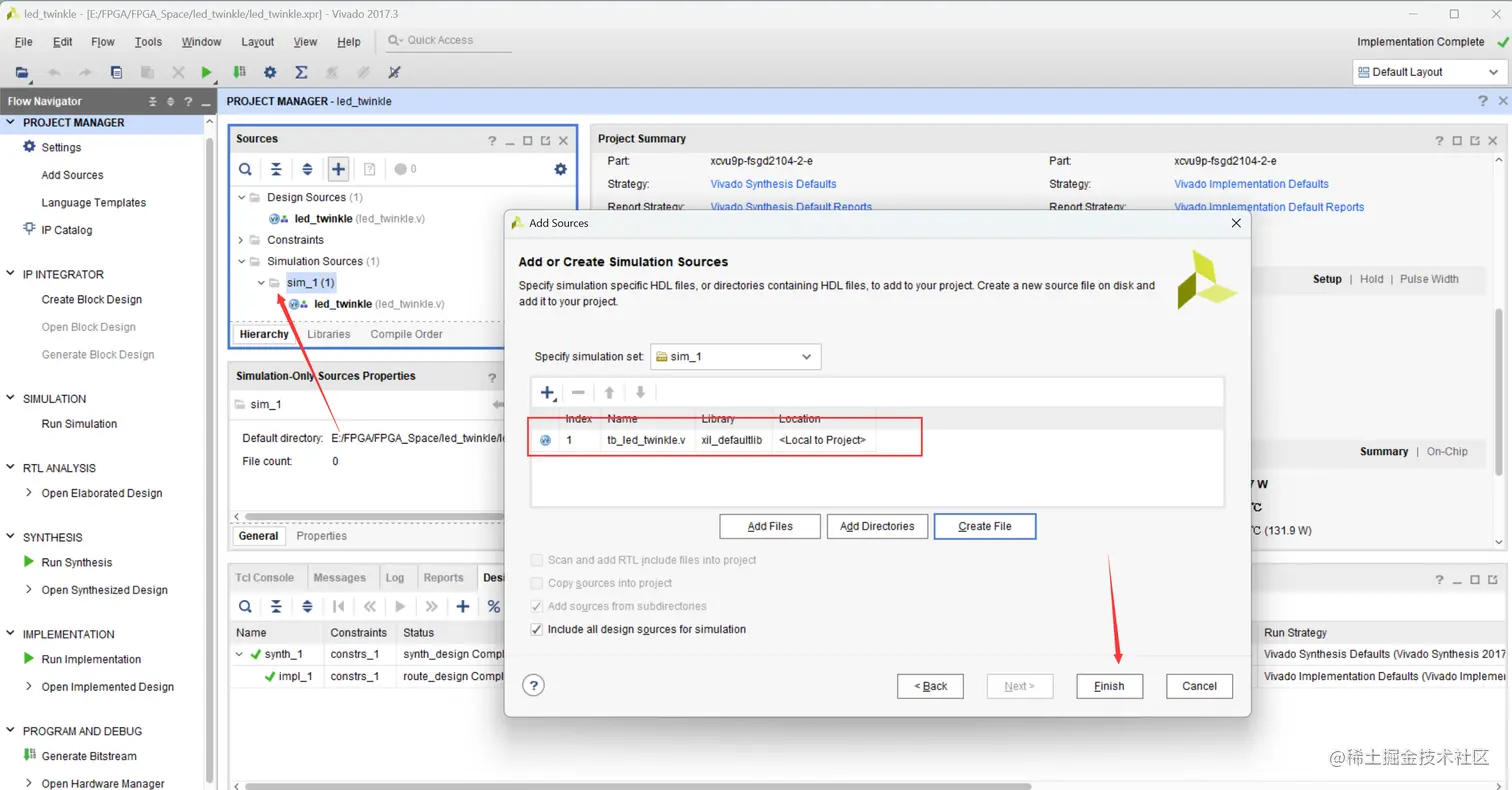
Task: Open the Flow menu
Action: [103, 42]
